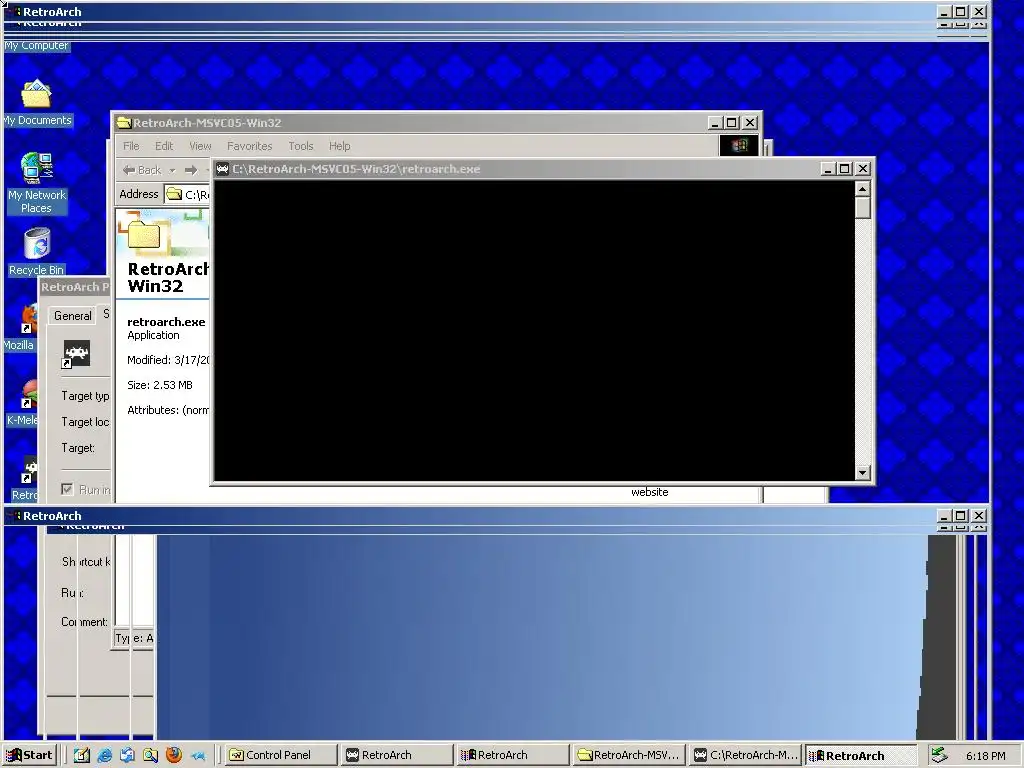Click the address bar path field
This screenshot has height=768, width=1024.
point(187,194)
